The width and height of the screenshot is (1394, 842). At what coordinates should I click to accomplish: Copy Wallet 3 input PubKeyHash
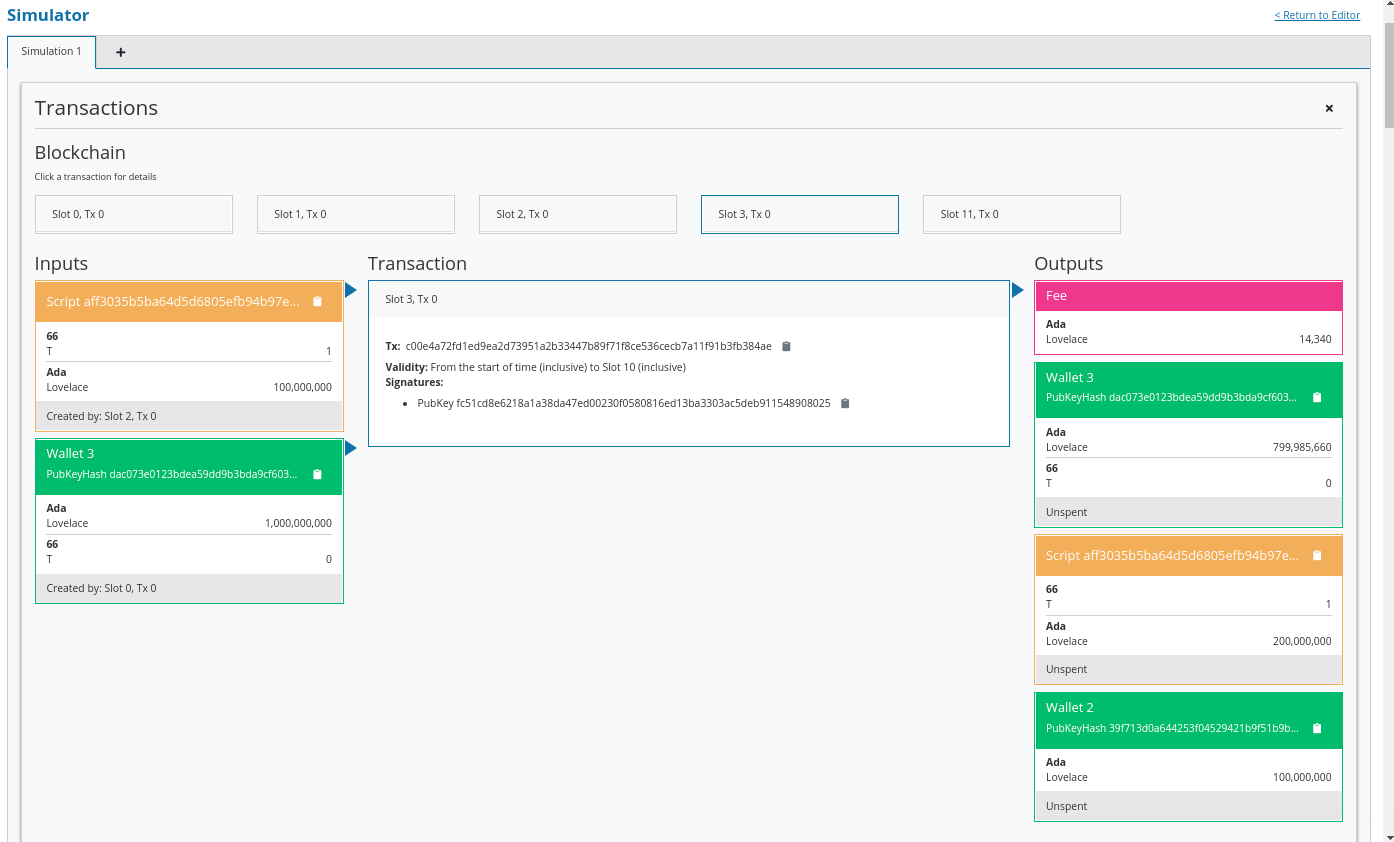click(317, 474)
